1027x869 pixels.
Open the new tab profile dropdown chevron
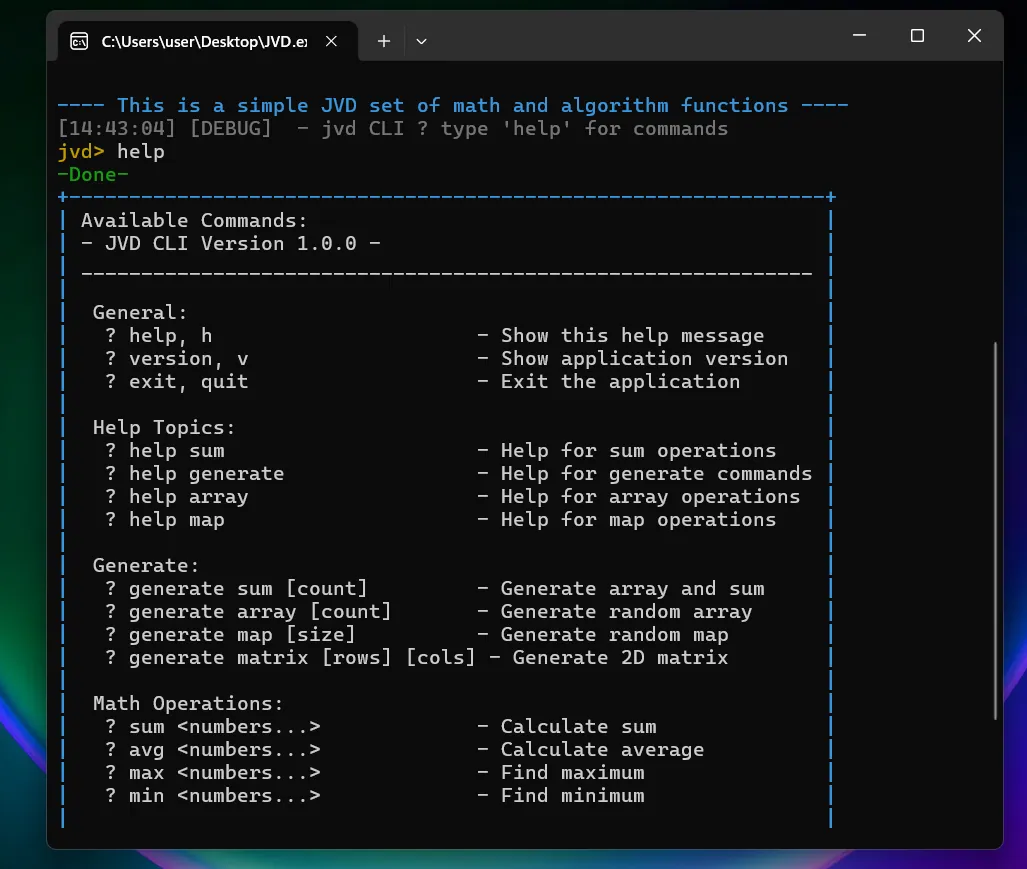pos(421,41)
